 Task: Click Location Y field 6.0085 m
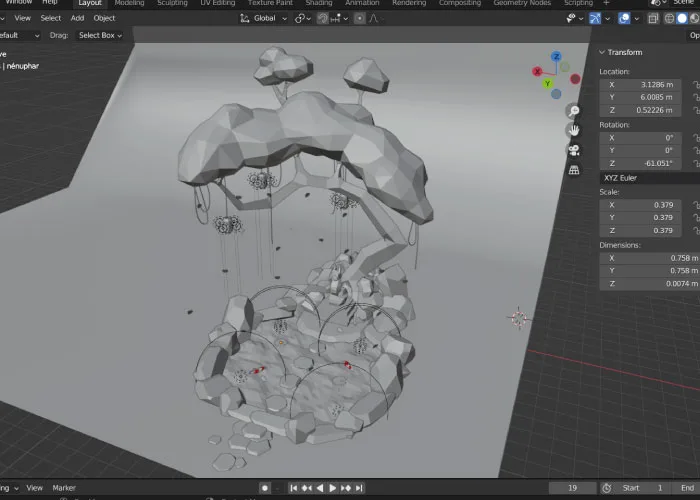[x=640, y=97]
